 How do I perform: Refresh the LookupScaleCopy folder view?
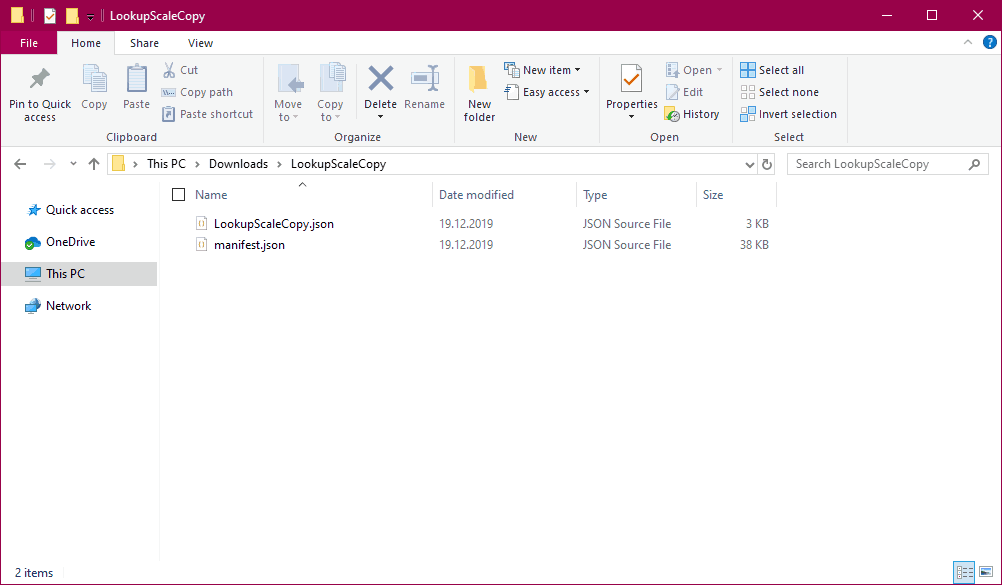coord(767,164)
